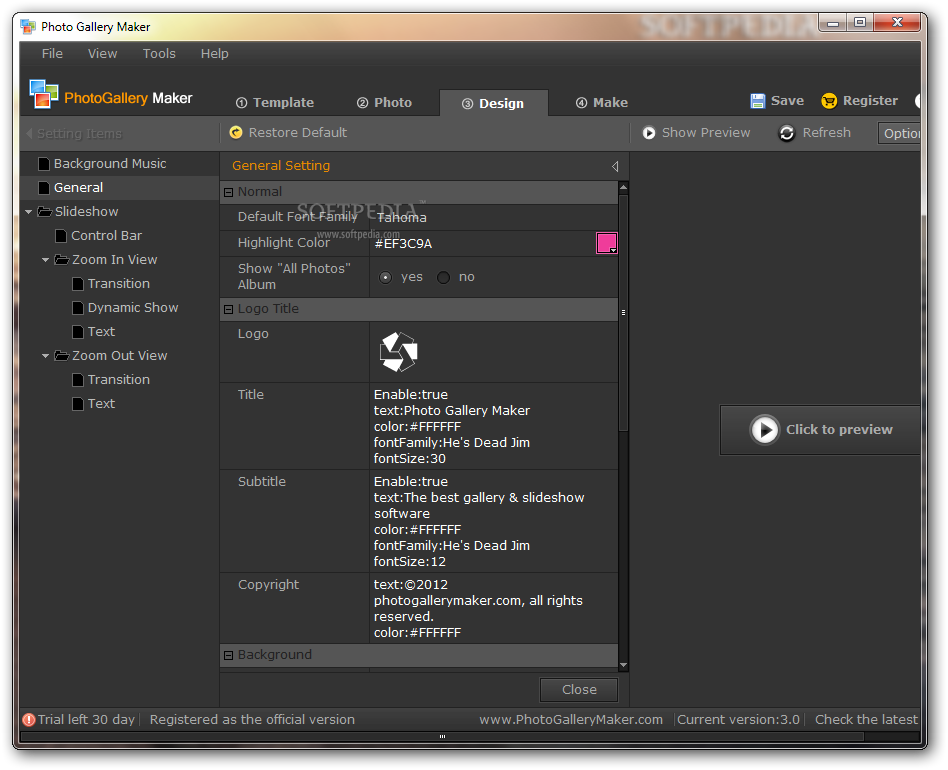Click the Restore Default arrow icon
Viewport: 948px width, 770px height.
[x=236, y=132]
